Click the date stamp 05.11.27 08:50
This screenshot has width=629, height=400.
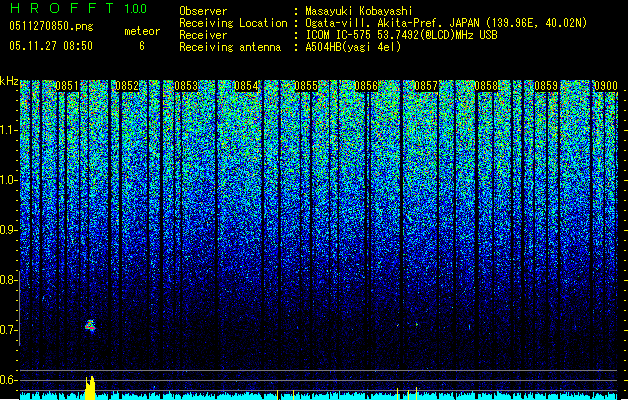51,46
